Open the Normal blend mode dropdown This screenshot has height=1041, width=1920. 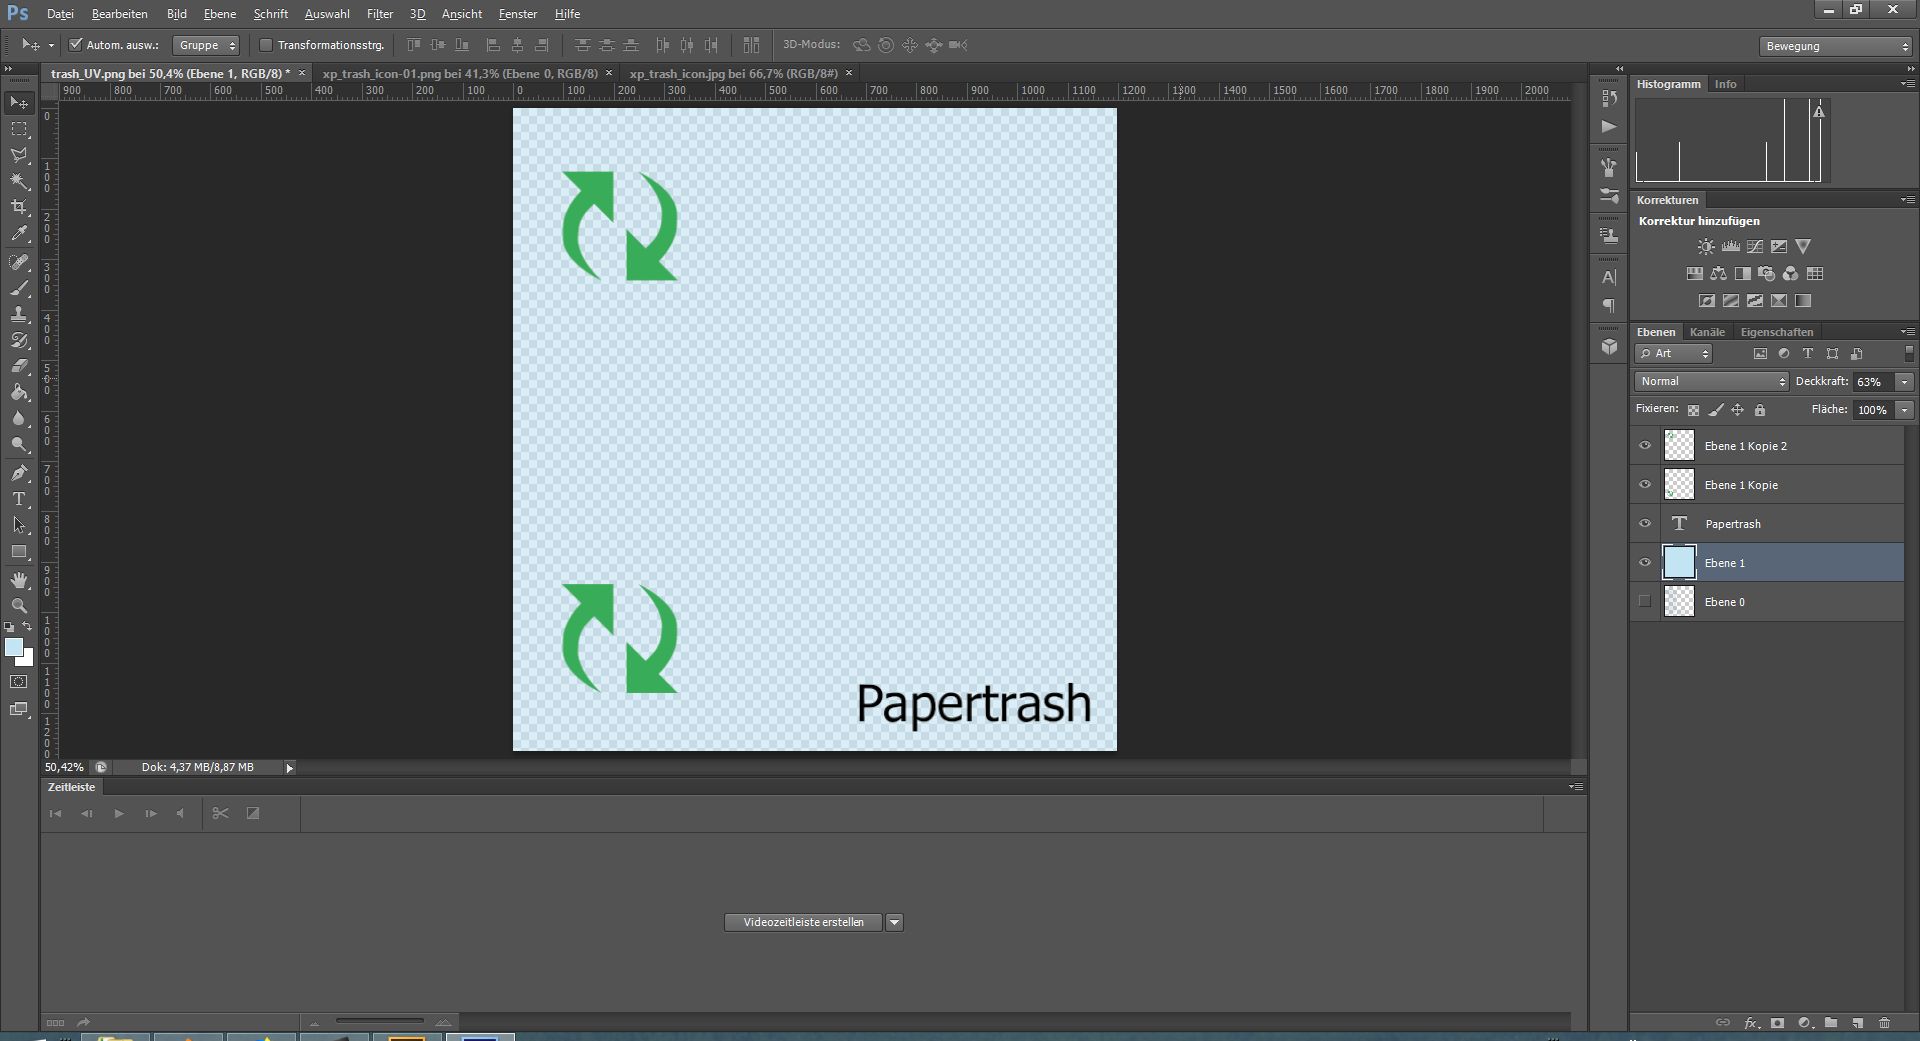point(1712,381)
